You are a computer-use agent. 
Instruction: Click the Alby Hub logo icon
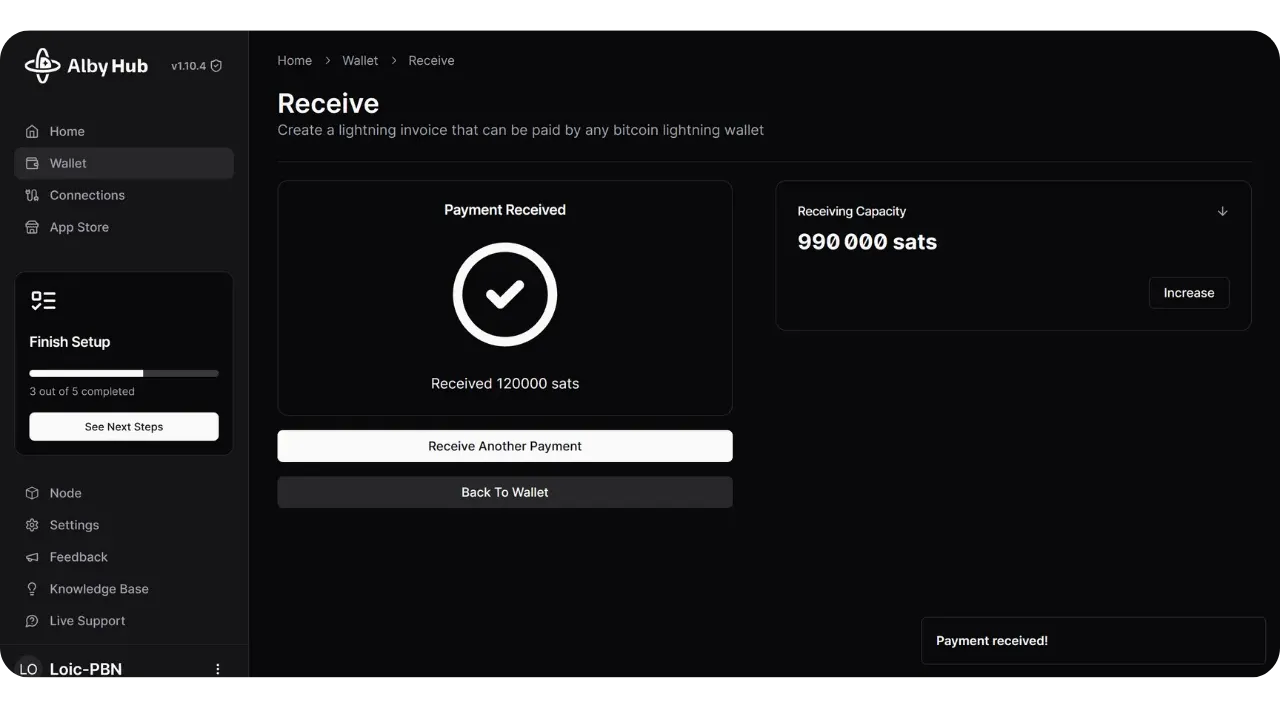(x=42, y=66)
